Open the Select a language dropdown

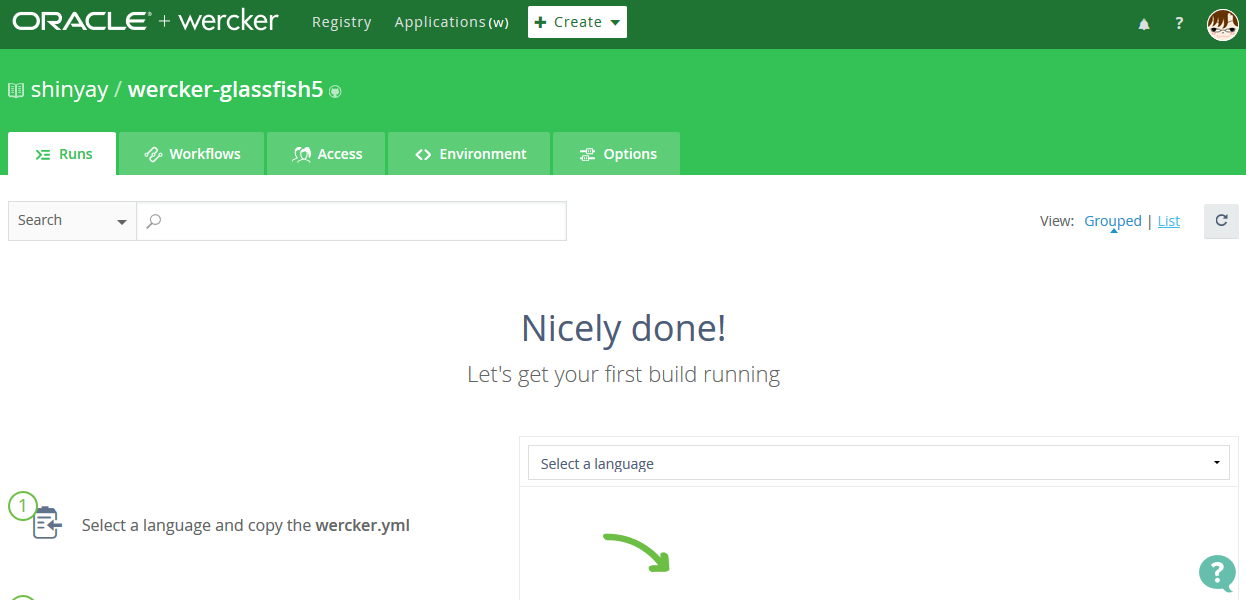879,463
